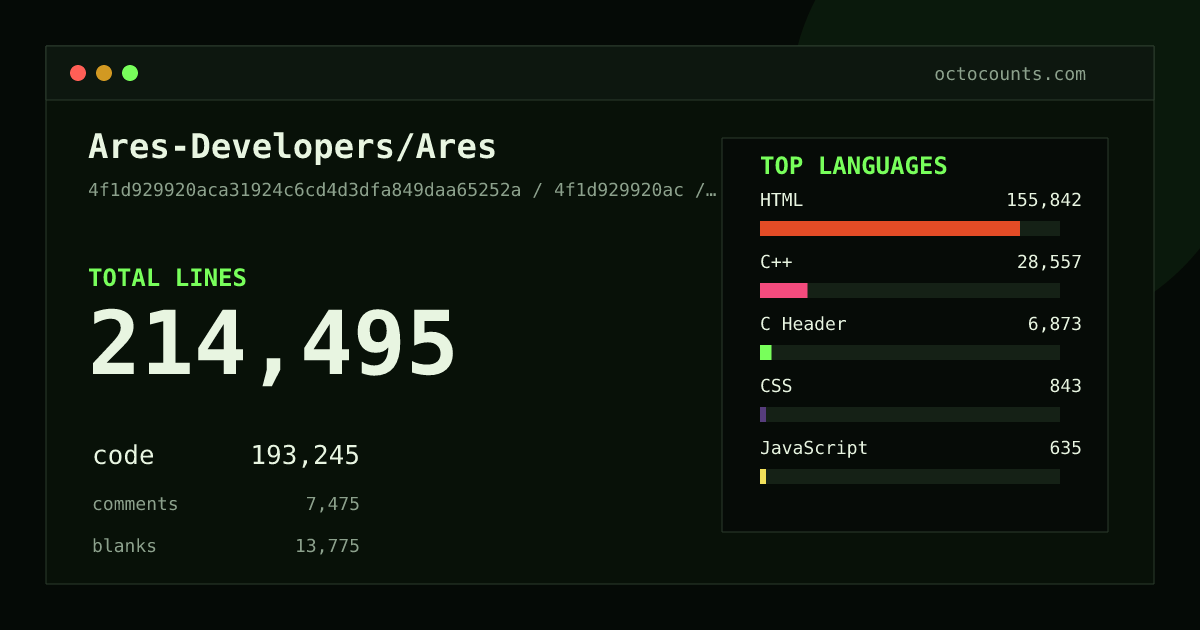Select the C Header language label
The height and width of the screenshot is (630, 1200).
[x=803, y=324]
